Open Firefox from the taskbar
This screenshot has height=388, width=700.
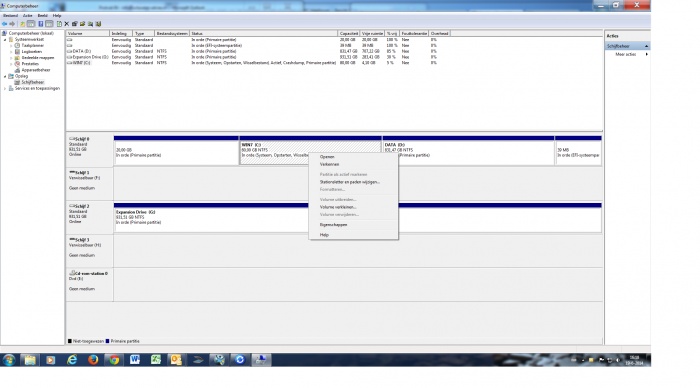[x=93, y=359]
